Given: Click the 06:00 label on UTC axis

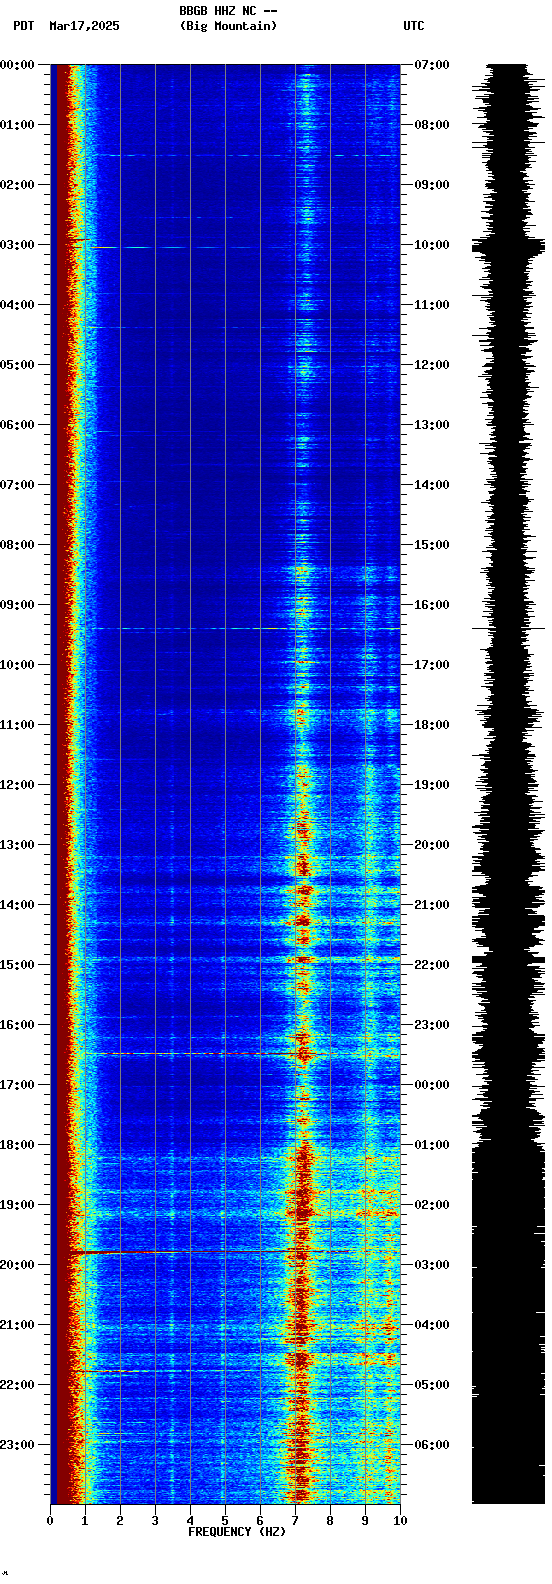Looking at the screenshot, I should pyautogui.click(x=432, y=1445).
